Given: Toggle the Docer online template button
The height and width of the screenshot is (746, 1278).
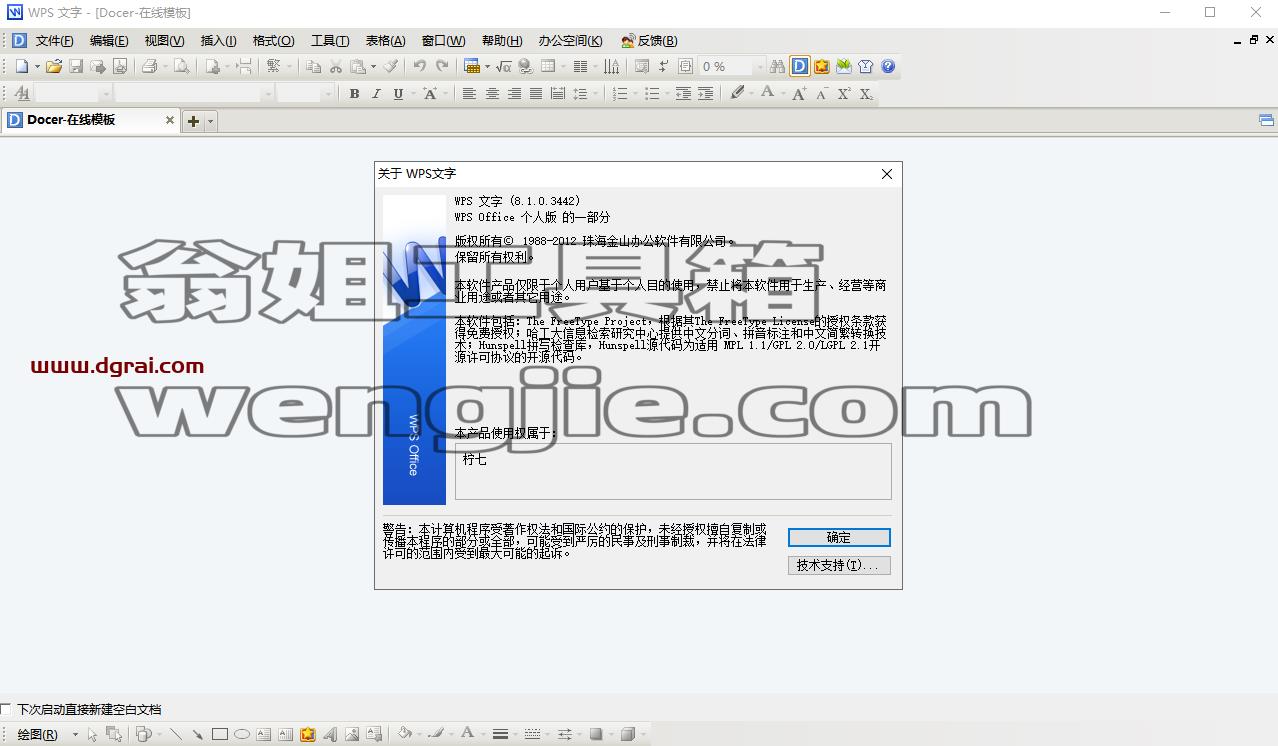Looking at the screenshot, I should tap(799, 66).
